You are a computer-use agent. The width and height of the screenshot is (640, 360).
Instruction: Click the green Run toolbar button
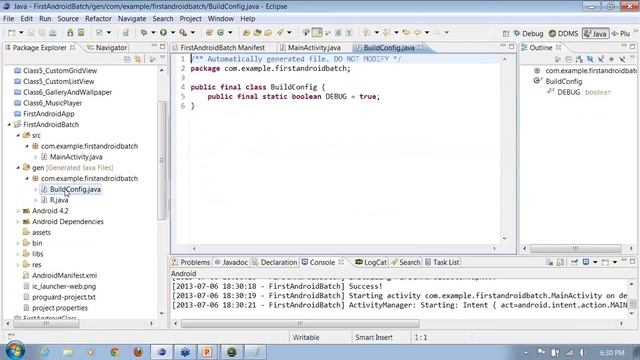[163, 33]
